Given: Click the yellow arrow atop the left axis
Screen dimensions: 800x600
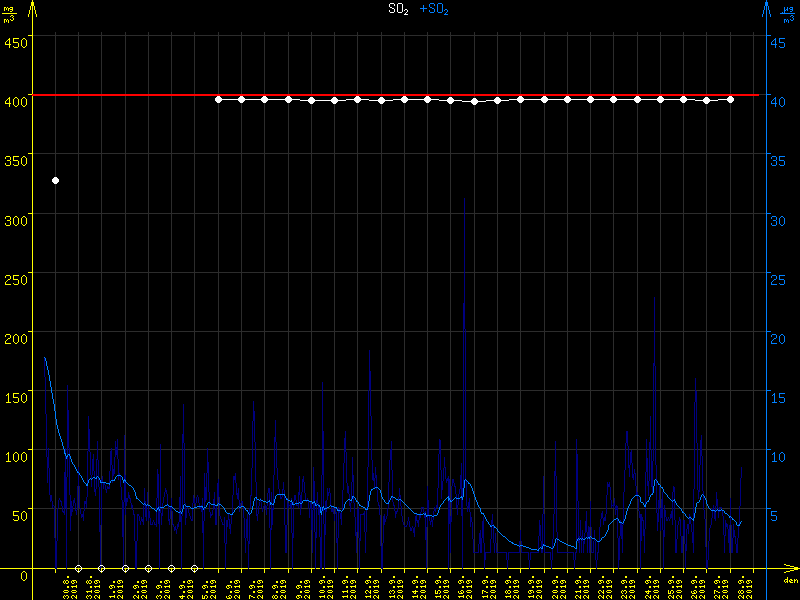Looking at the screenshot, I should point(33,10).
